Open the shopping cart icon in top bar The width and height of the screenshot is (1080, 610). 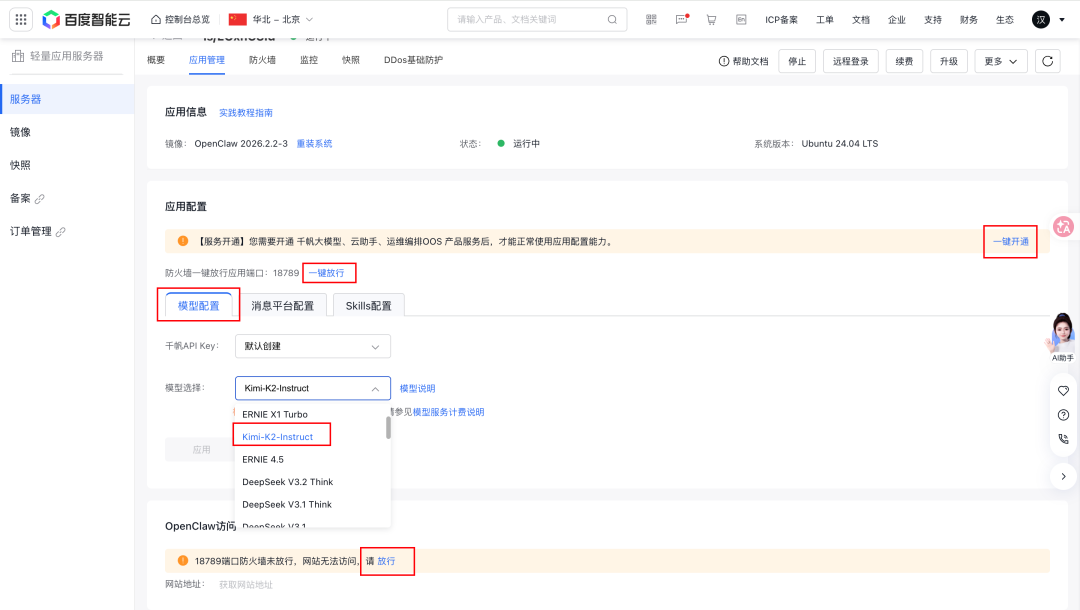pos(711,19)
